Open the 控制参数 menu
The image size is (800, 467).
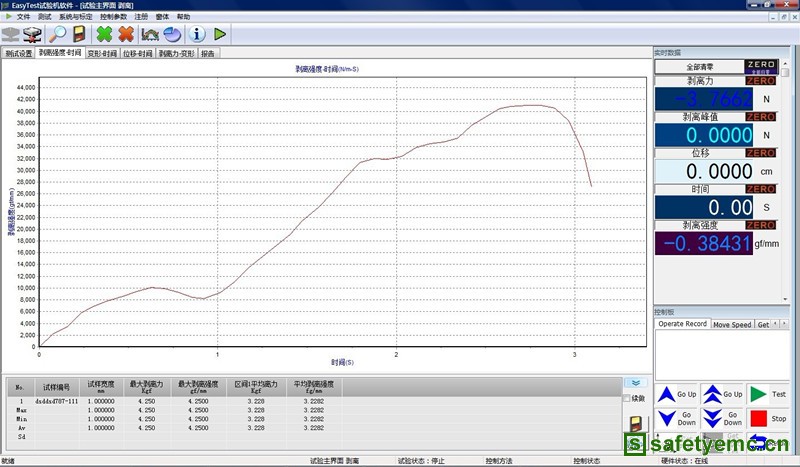113,17
